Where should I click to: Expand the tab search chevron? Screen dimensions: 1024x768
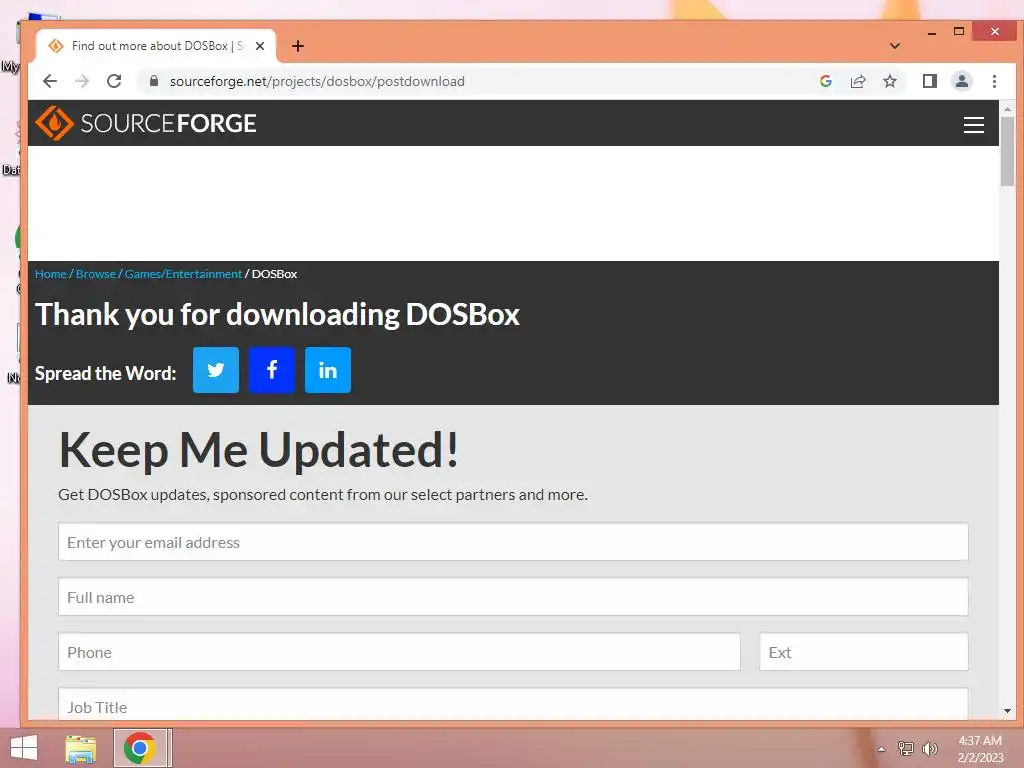895,46
